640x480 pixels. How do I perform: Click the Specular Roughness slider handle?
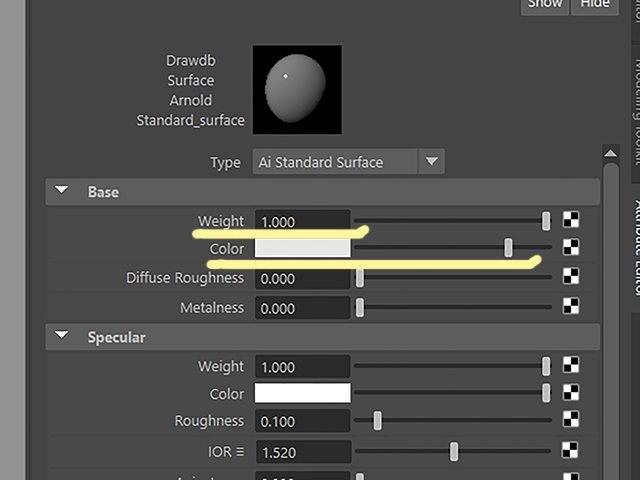click(x=378, y=421)
